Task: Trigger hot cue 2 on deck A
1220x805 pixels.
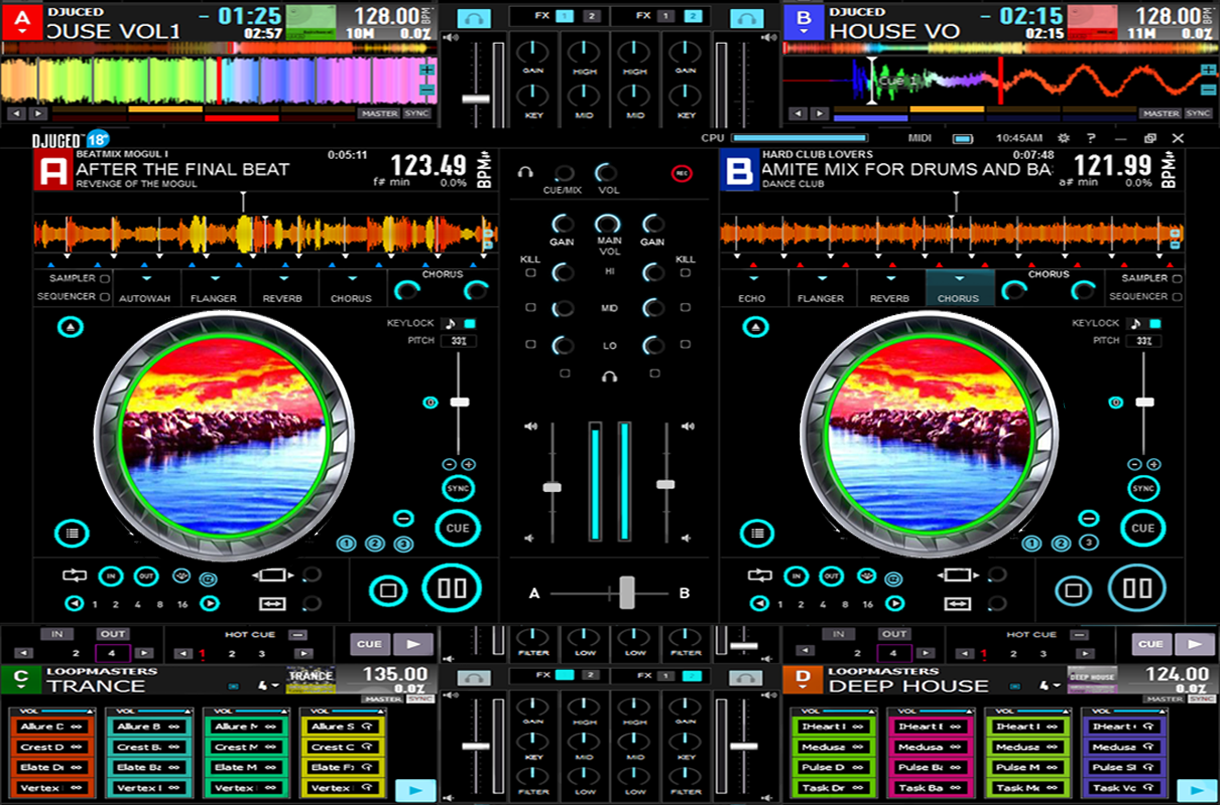Action: tap(375, 543)
